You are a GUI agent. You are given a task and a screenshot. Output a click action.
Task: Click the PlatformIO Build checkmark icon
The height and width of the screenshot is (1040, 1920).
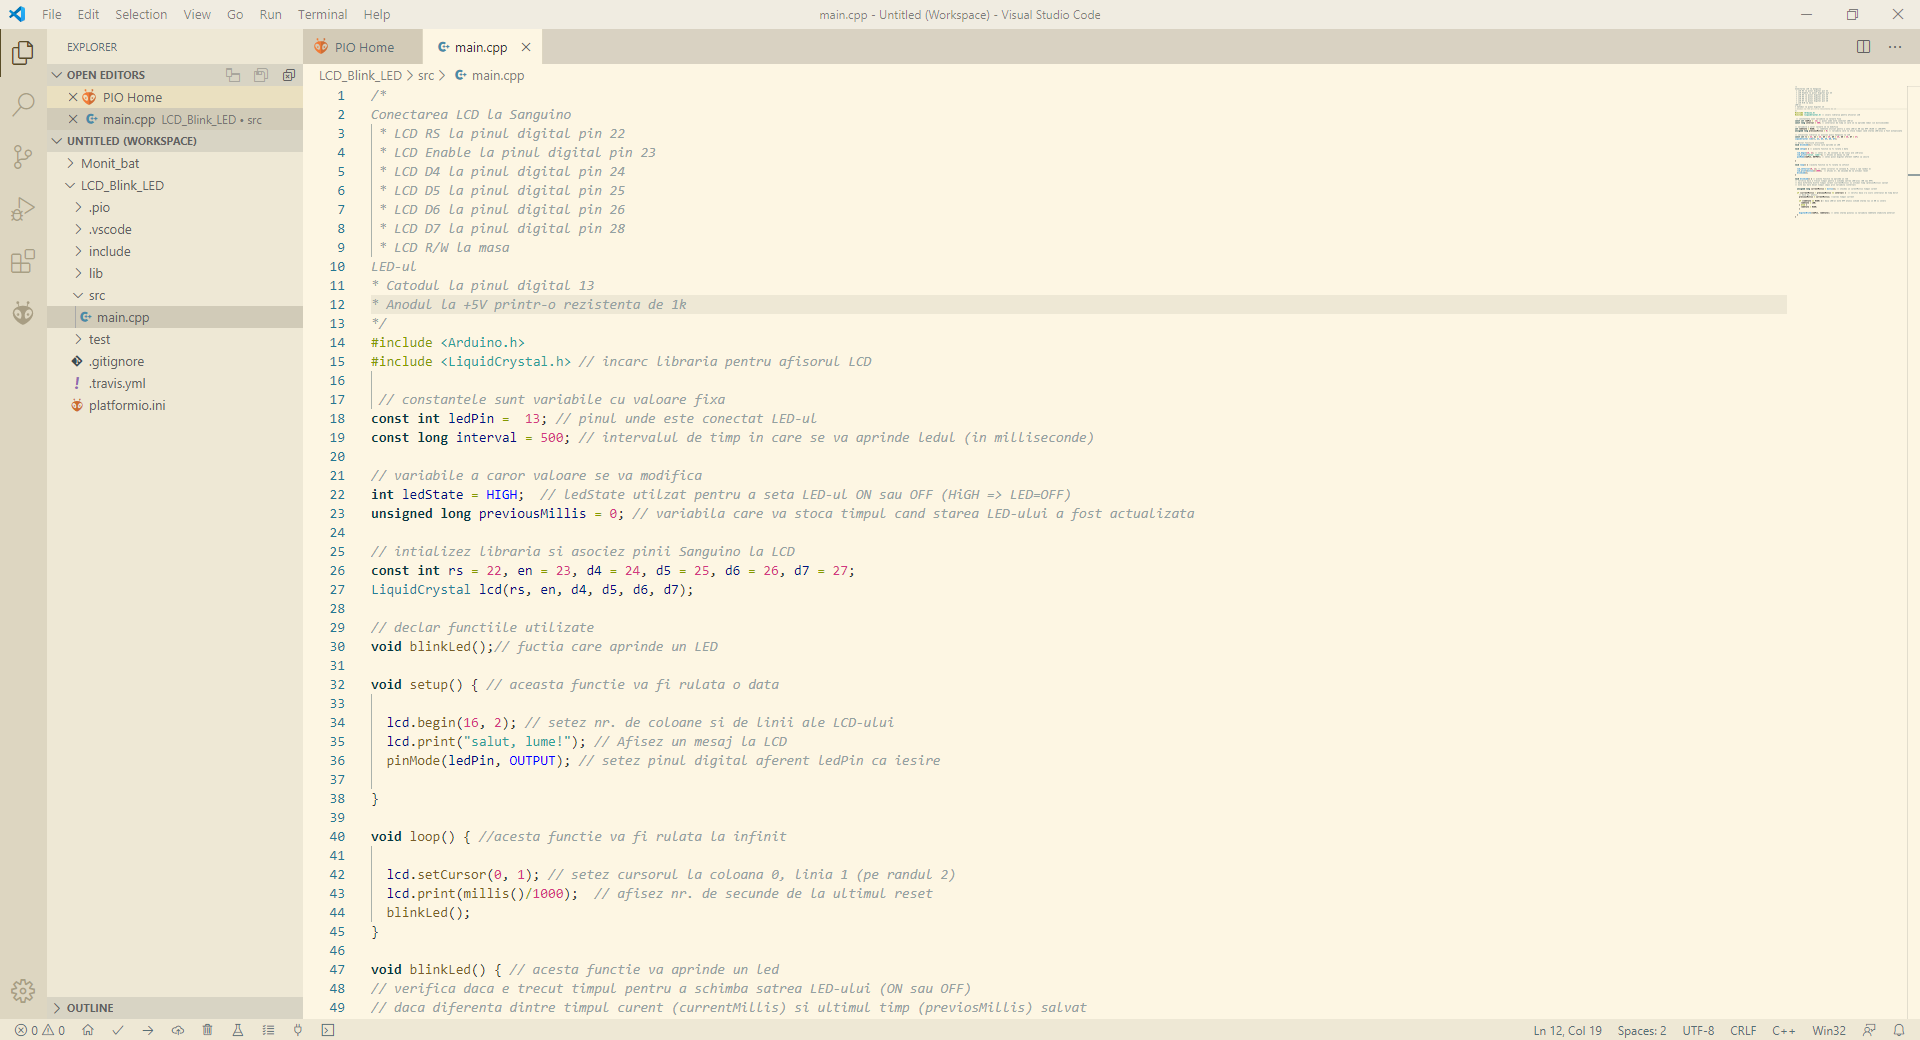(x=118, y=1030)
